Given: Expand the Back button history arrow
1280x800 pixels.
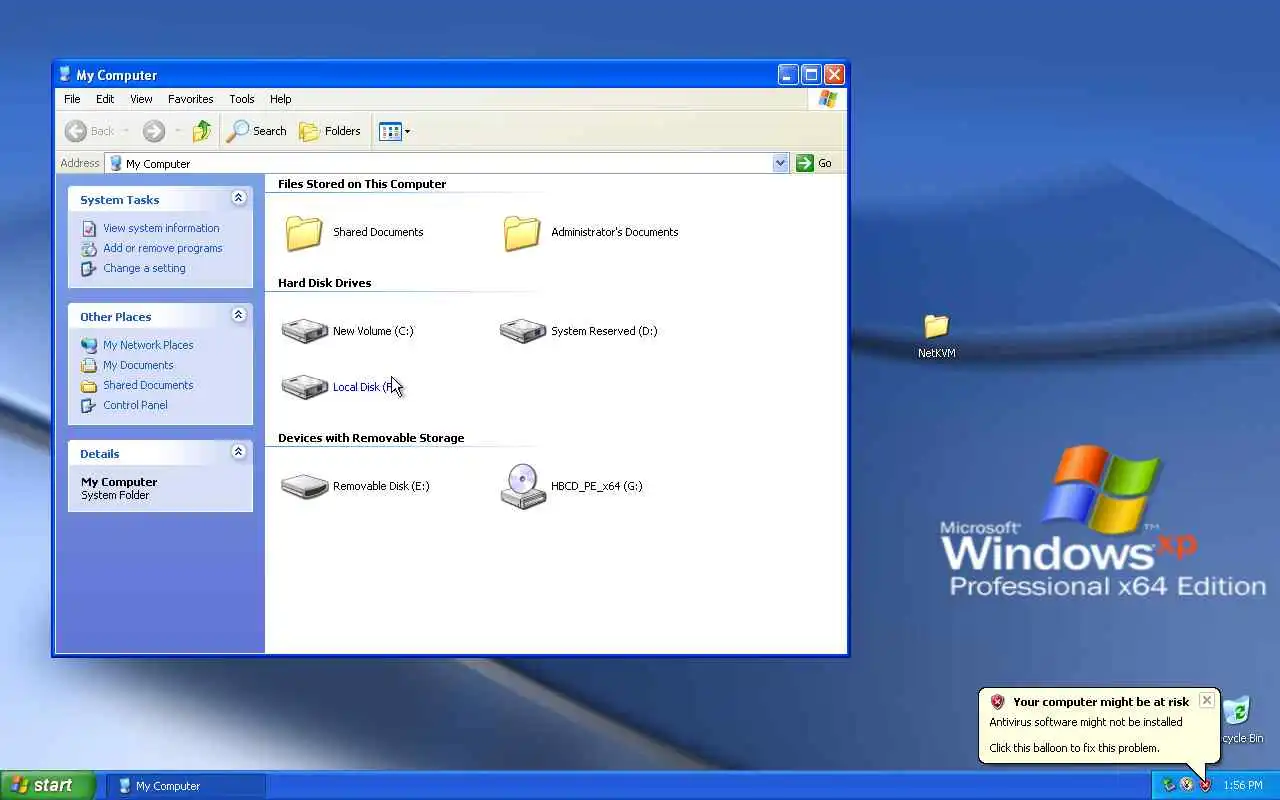Looking at the screenshot, I should pos(127,131).
